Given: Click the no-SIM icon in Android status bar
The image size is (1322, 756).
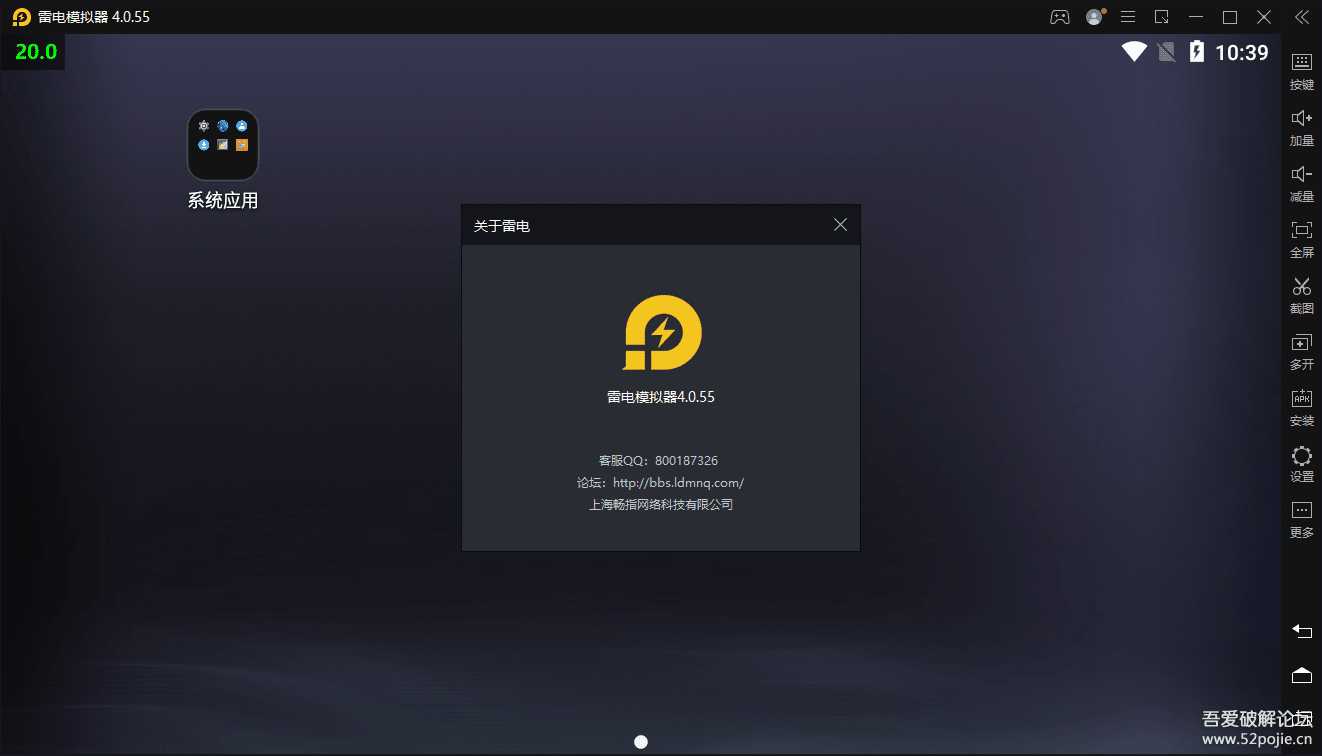Looking at the screenshot, I should coord(1166,51).
